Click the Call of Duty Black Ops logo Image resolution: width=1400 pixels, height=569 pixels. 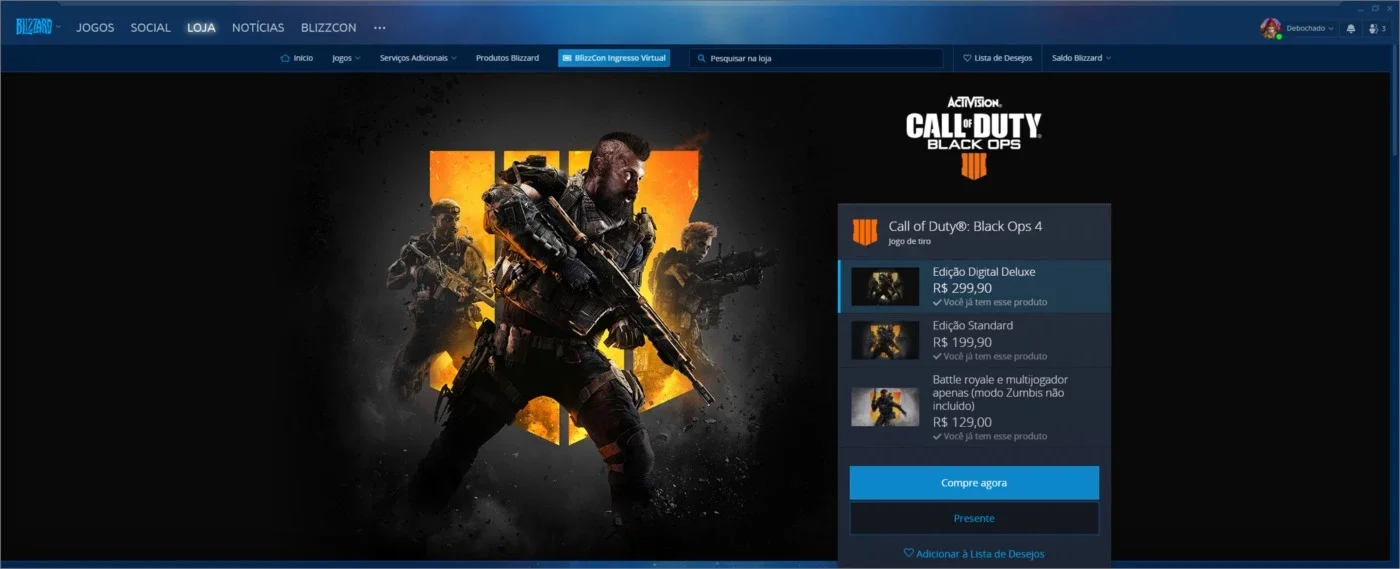click(974, 137)
